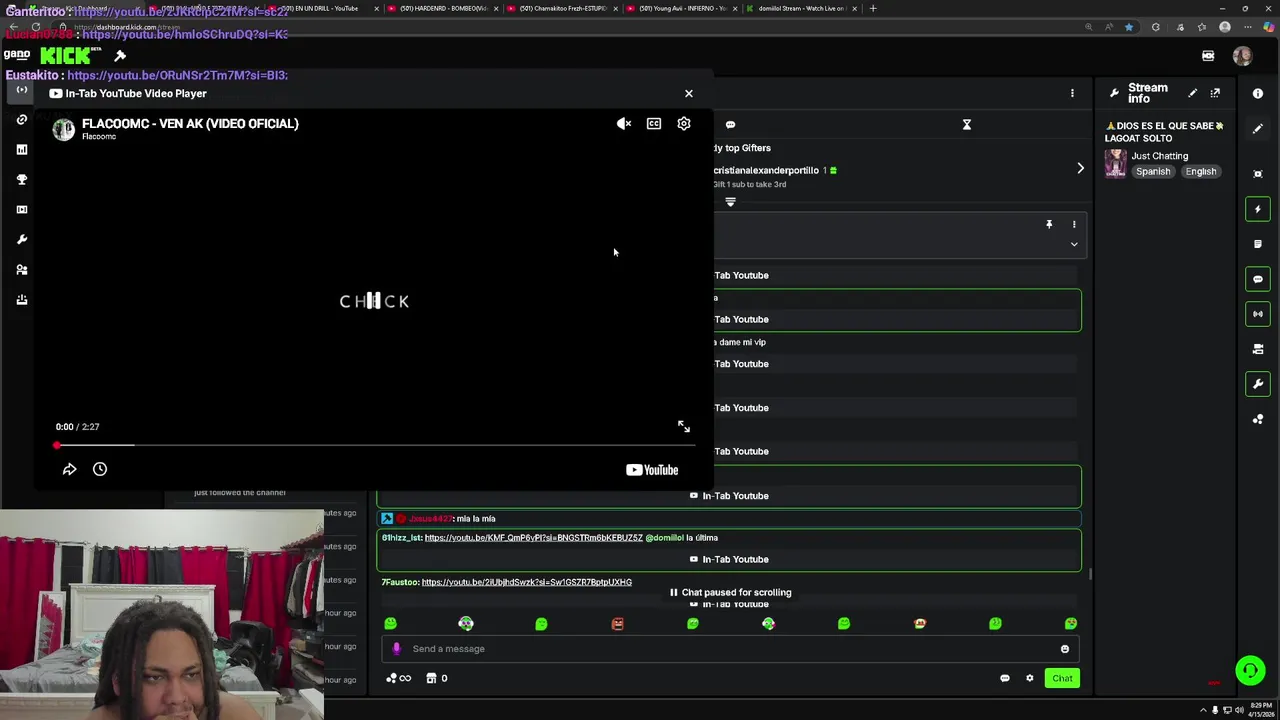Click the chat bubble icon near Chat button
1280x720 pixels.
[1005, 678]
